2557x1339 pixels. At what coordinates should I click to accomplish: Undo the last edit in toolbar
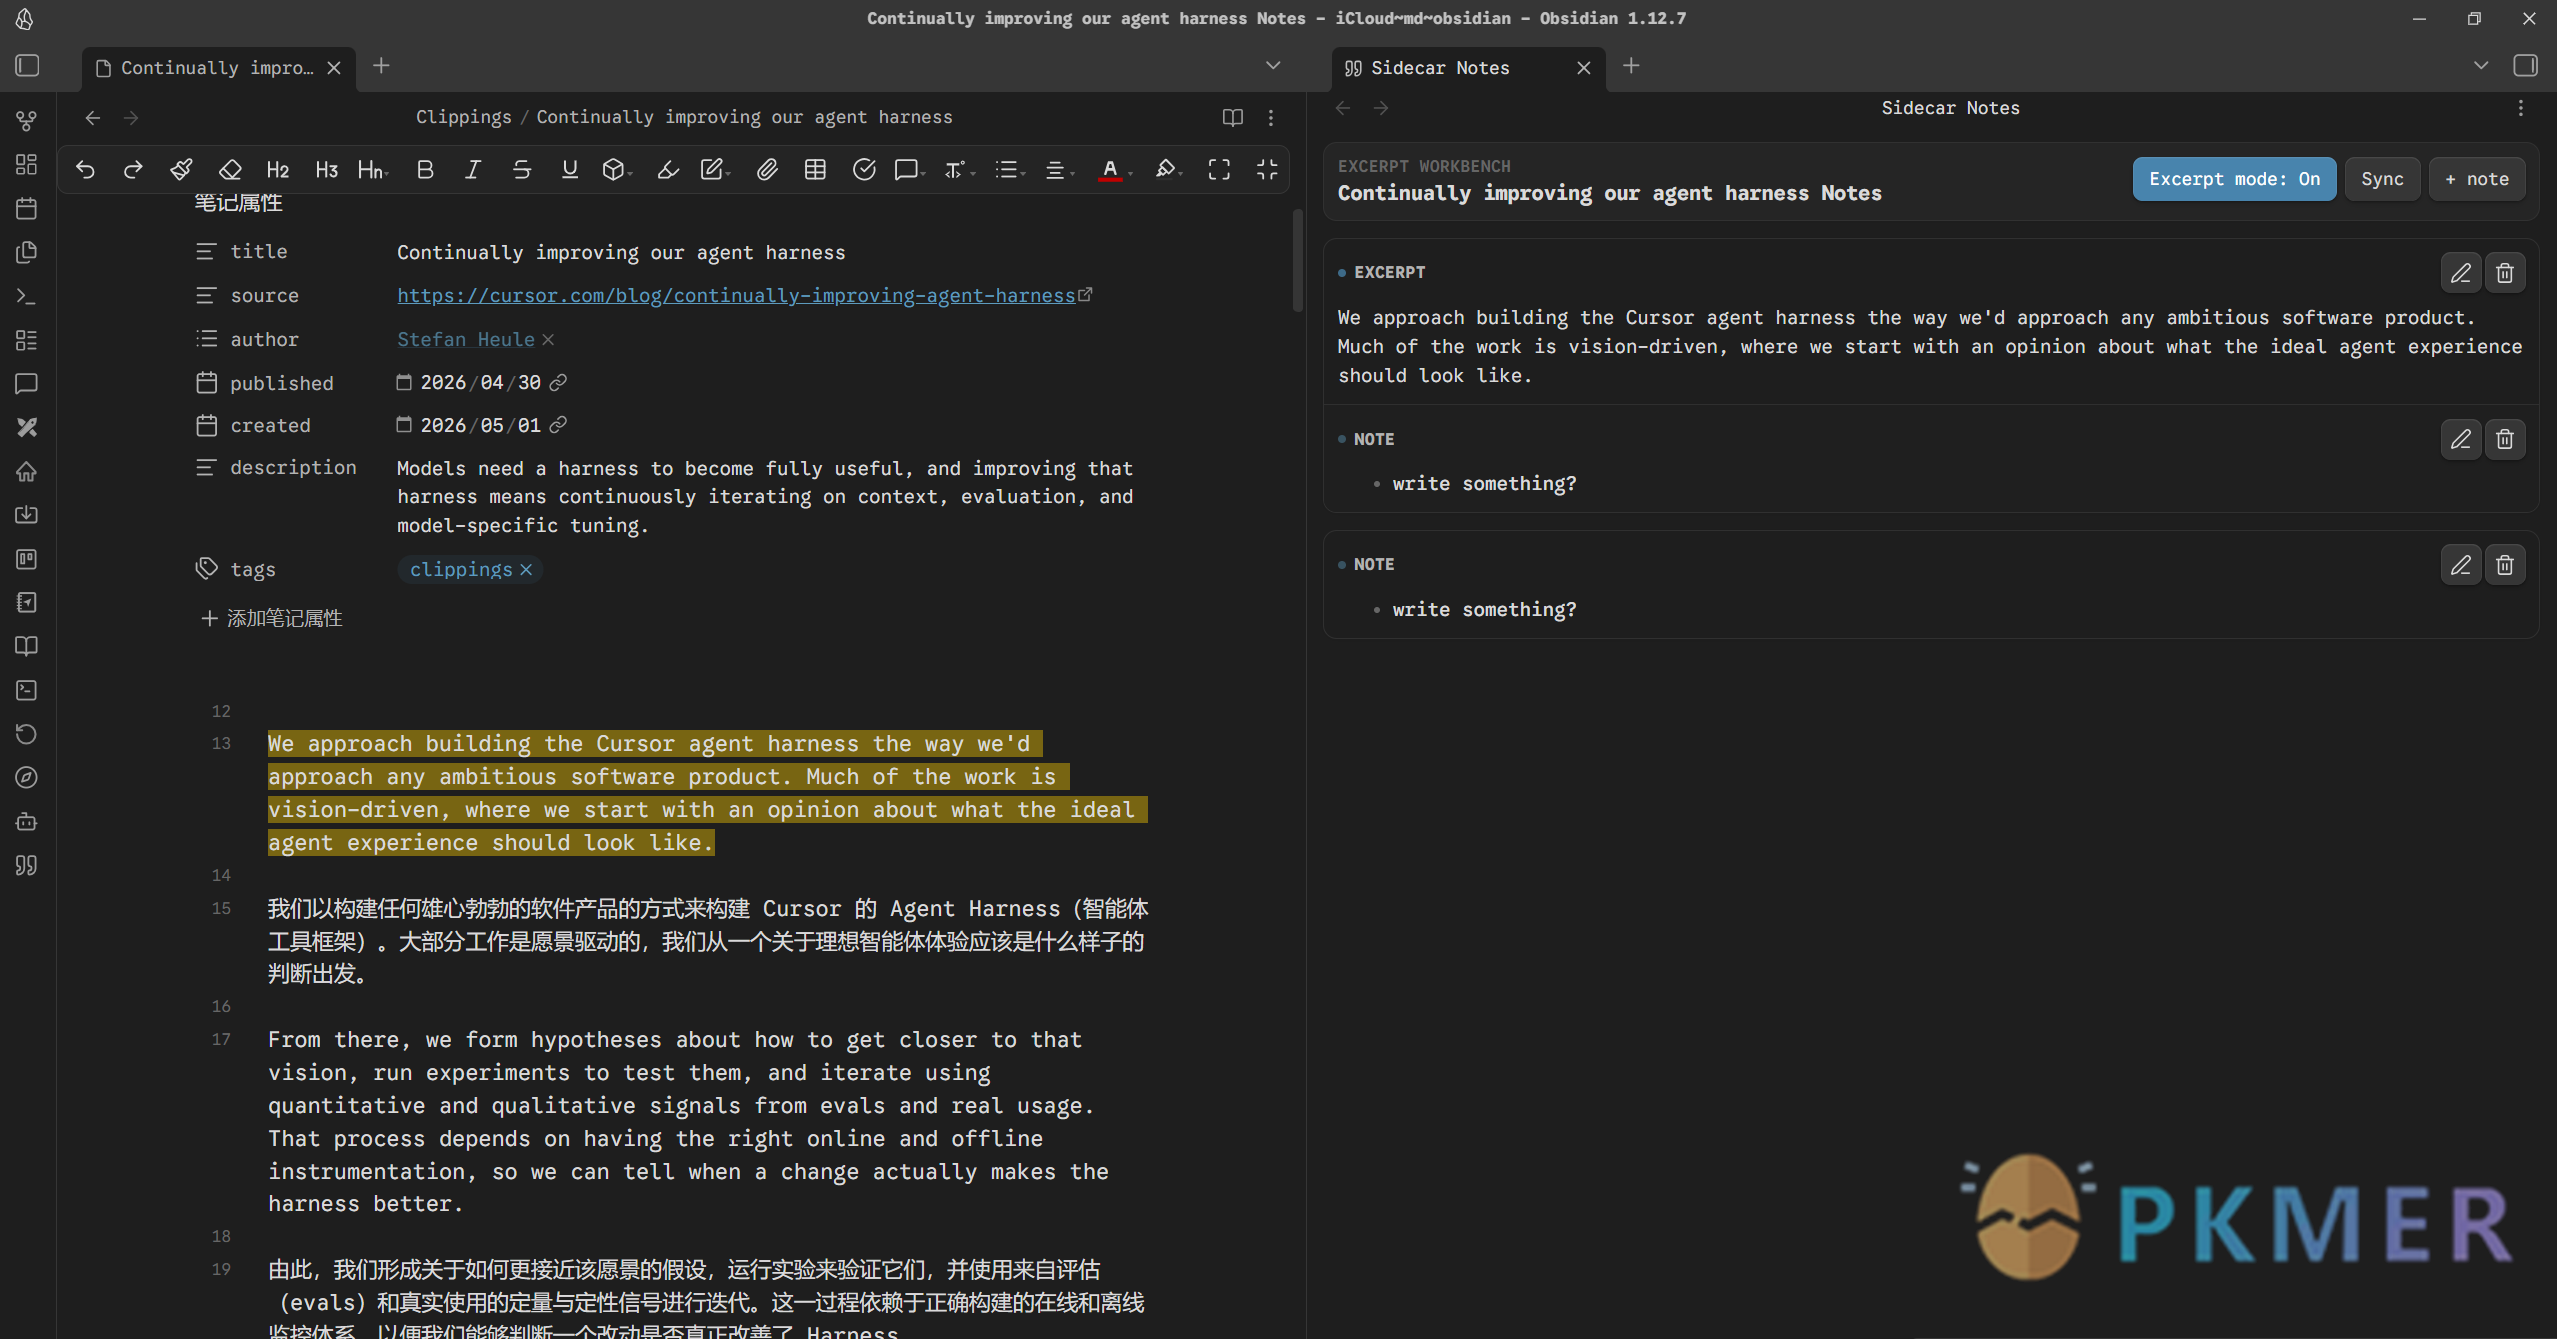point(85,170)
